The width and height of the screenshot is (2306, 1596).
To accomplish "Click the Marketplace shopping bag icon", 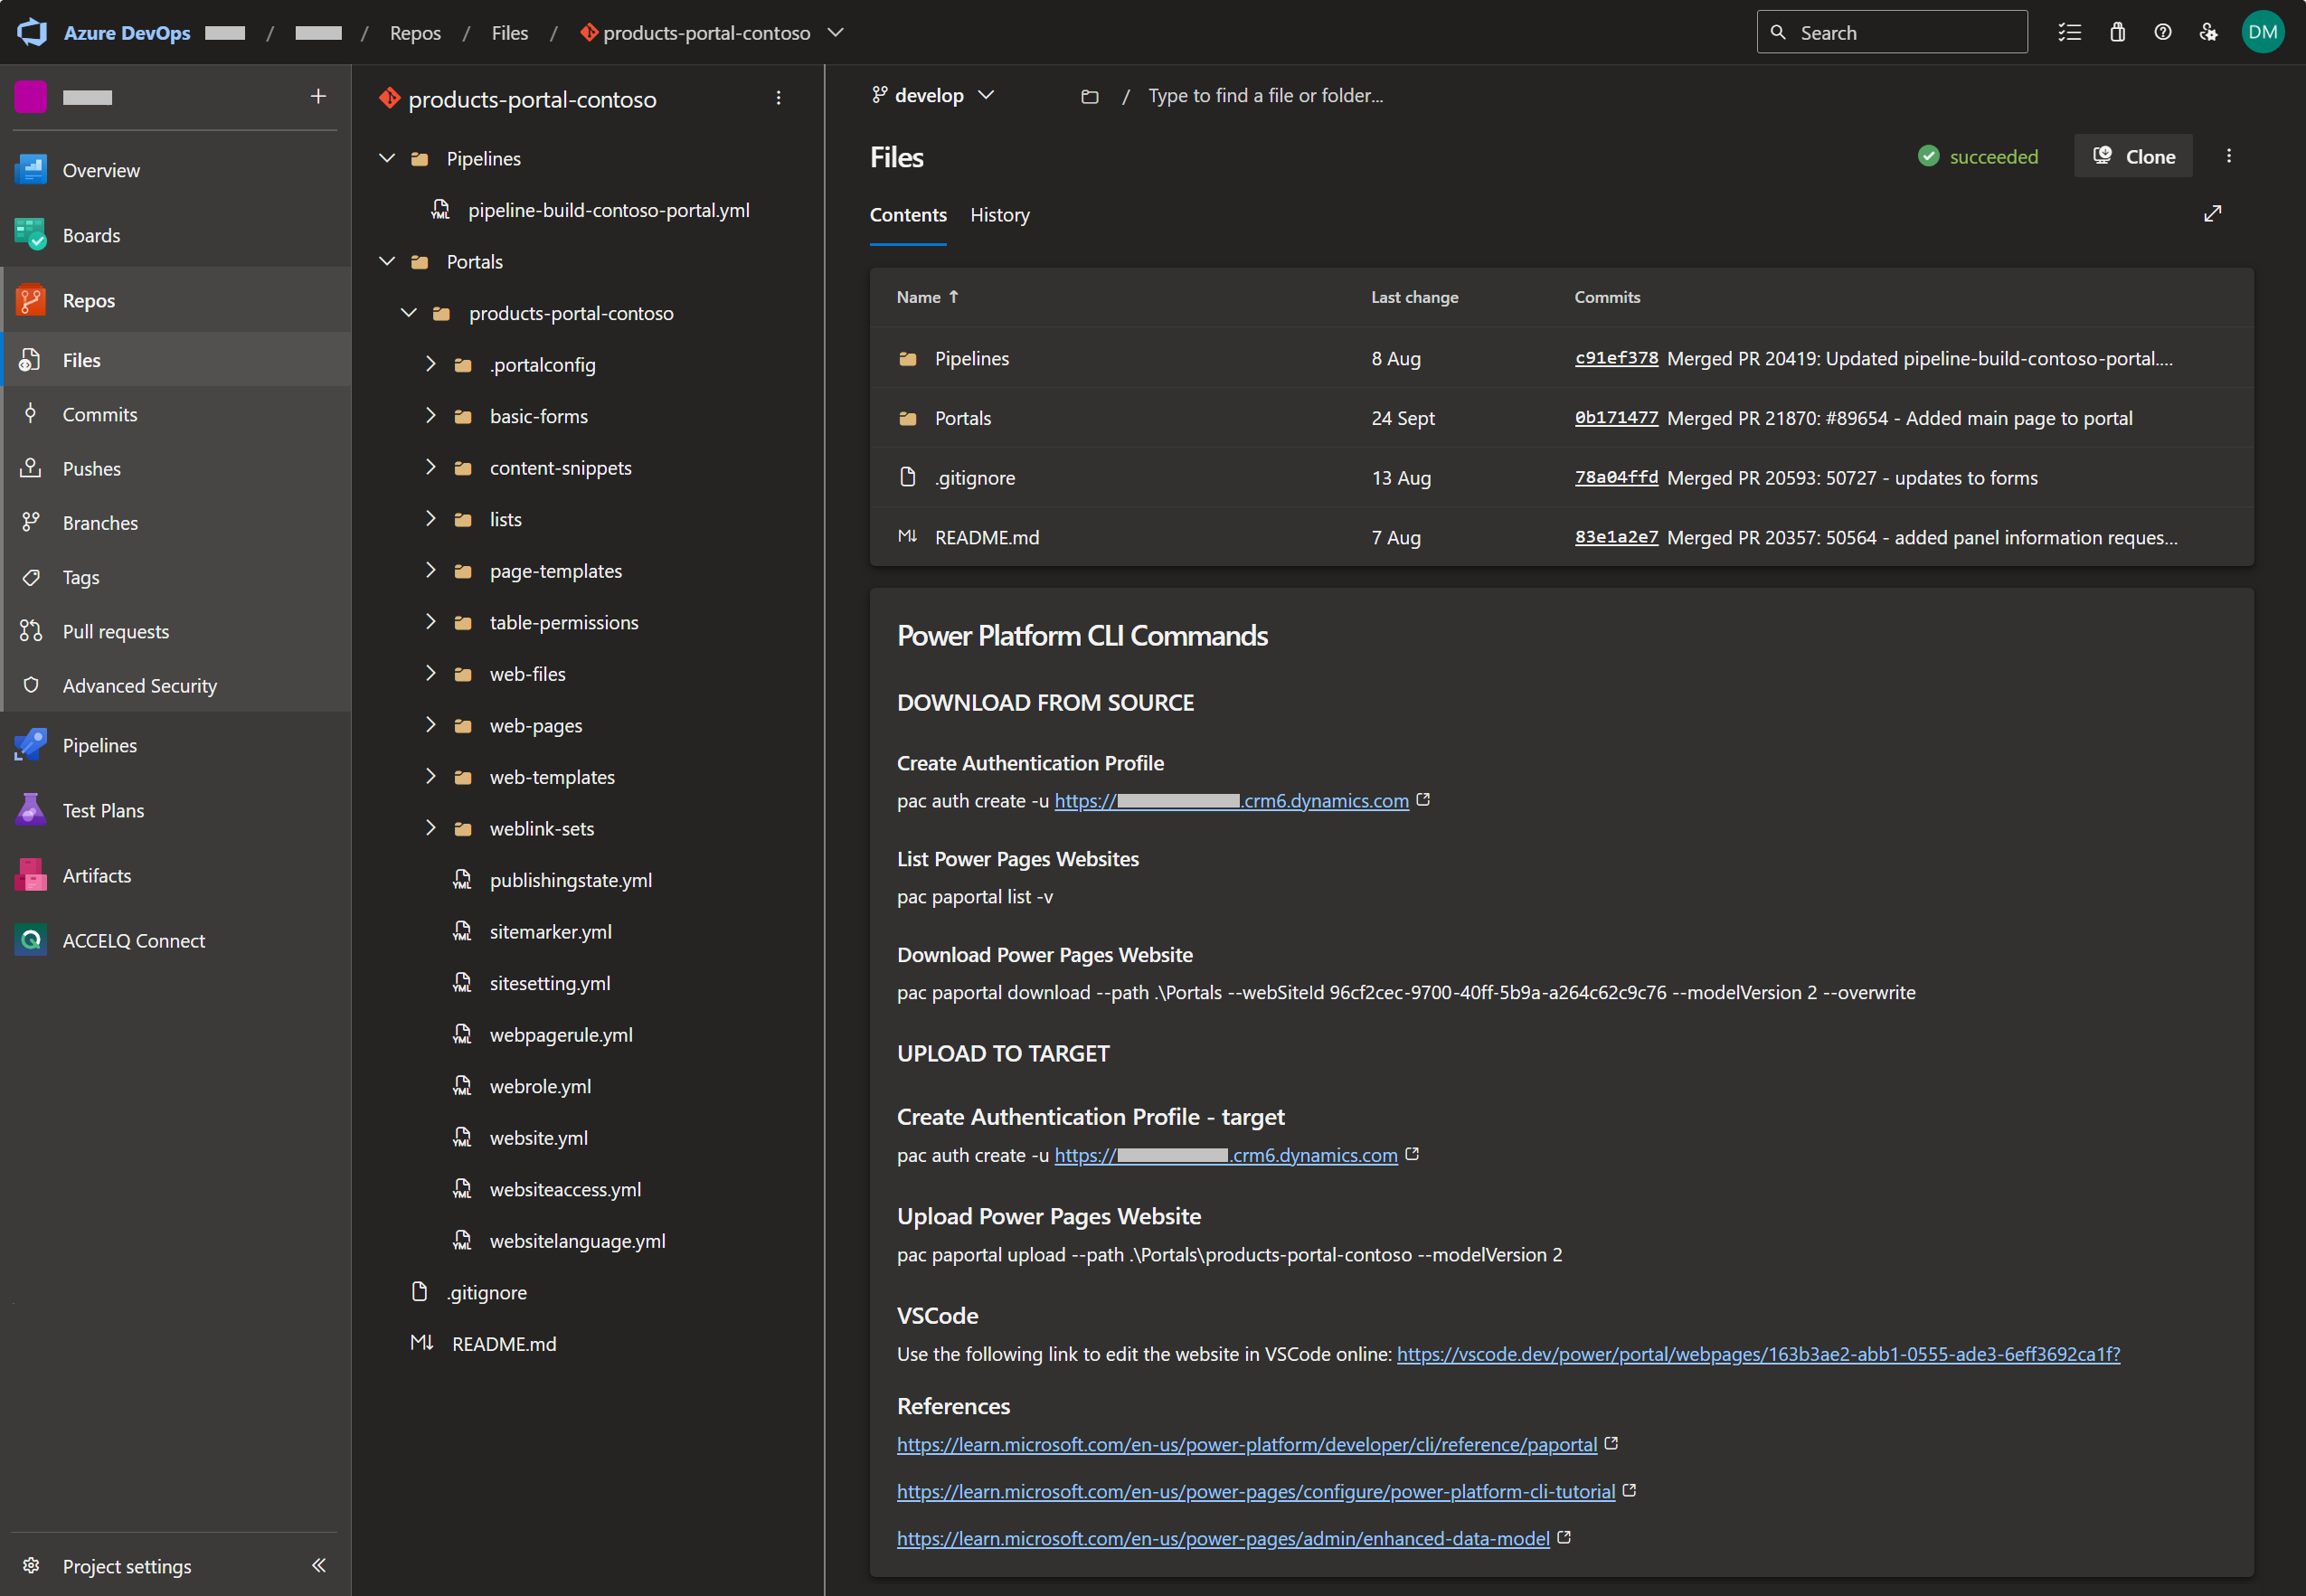I will [2117, 33].
